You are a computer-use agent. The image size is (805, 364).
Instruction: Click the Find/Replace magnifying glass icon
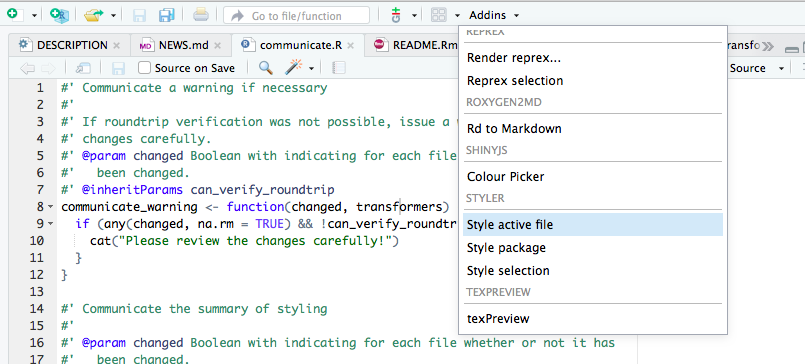265,68
